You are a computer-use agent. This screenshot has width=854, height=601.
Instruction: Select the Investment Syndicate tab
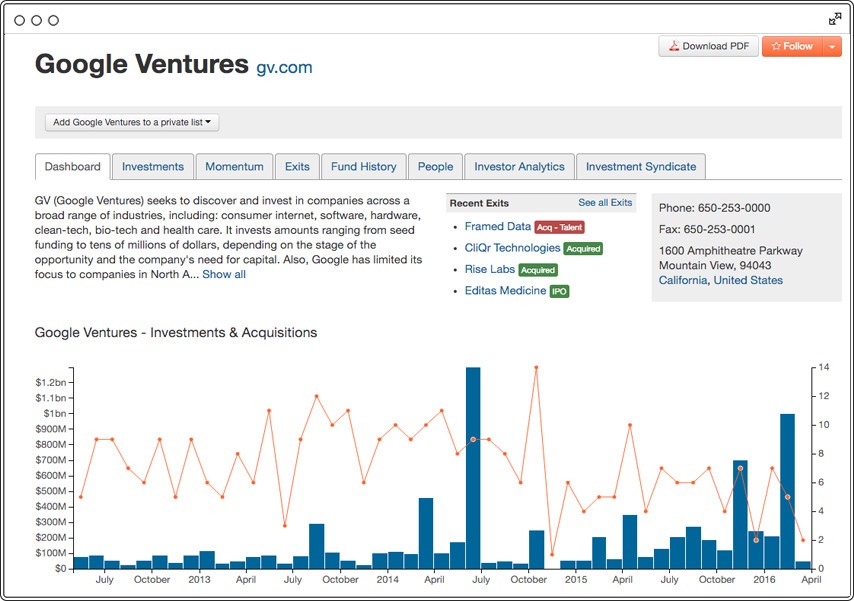pos(640,167)
